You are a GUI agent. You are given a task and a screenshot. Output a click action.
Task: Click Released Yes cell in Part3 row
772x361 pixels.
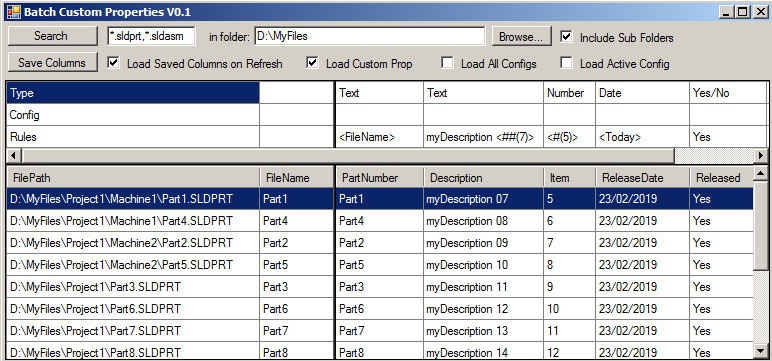tap(721, 287)
